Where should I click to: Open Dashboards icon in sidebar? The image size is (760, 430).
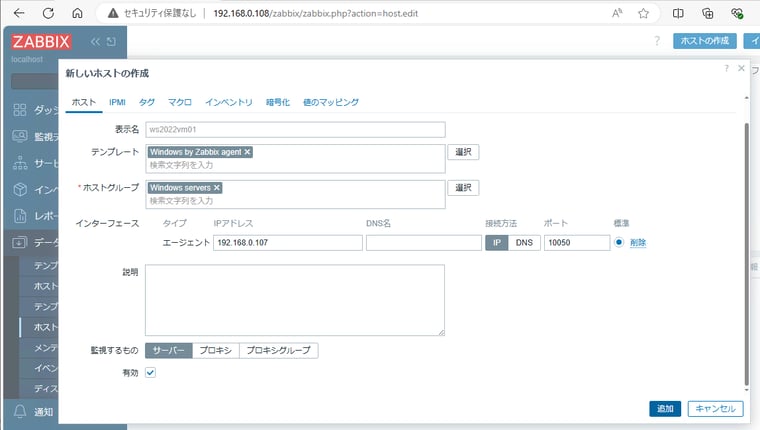click(x=20, y=110)
